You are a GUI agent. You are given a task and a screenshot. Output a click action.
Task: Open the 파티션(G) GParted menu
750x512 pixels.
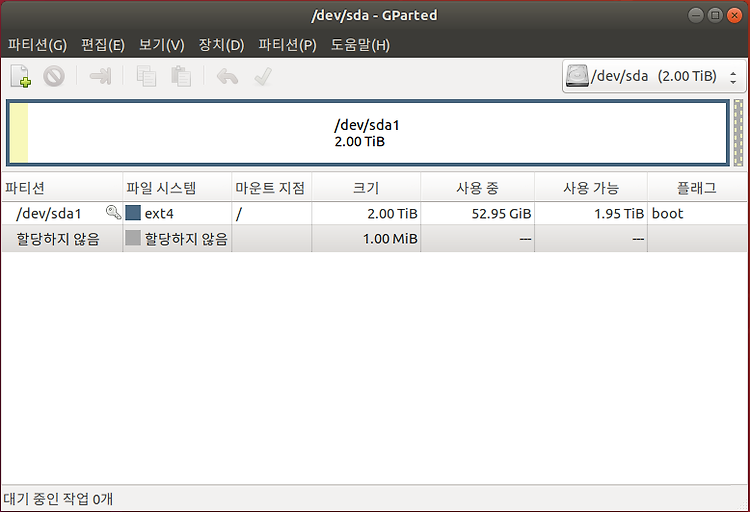point(37,45)
